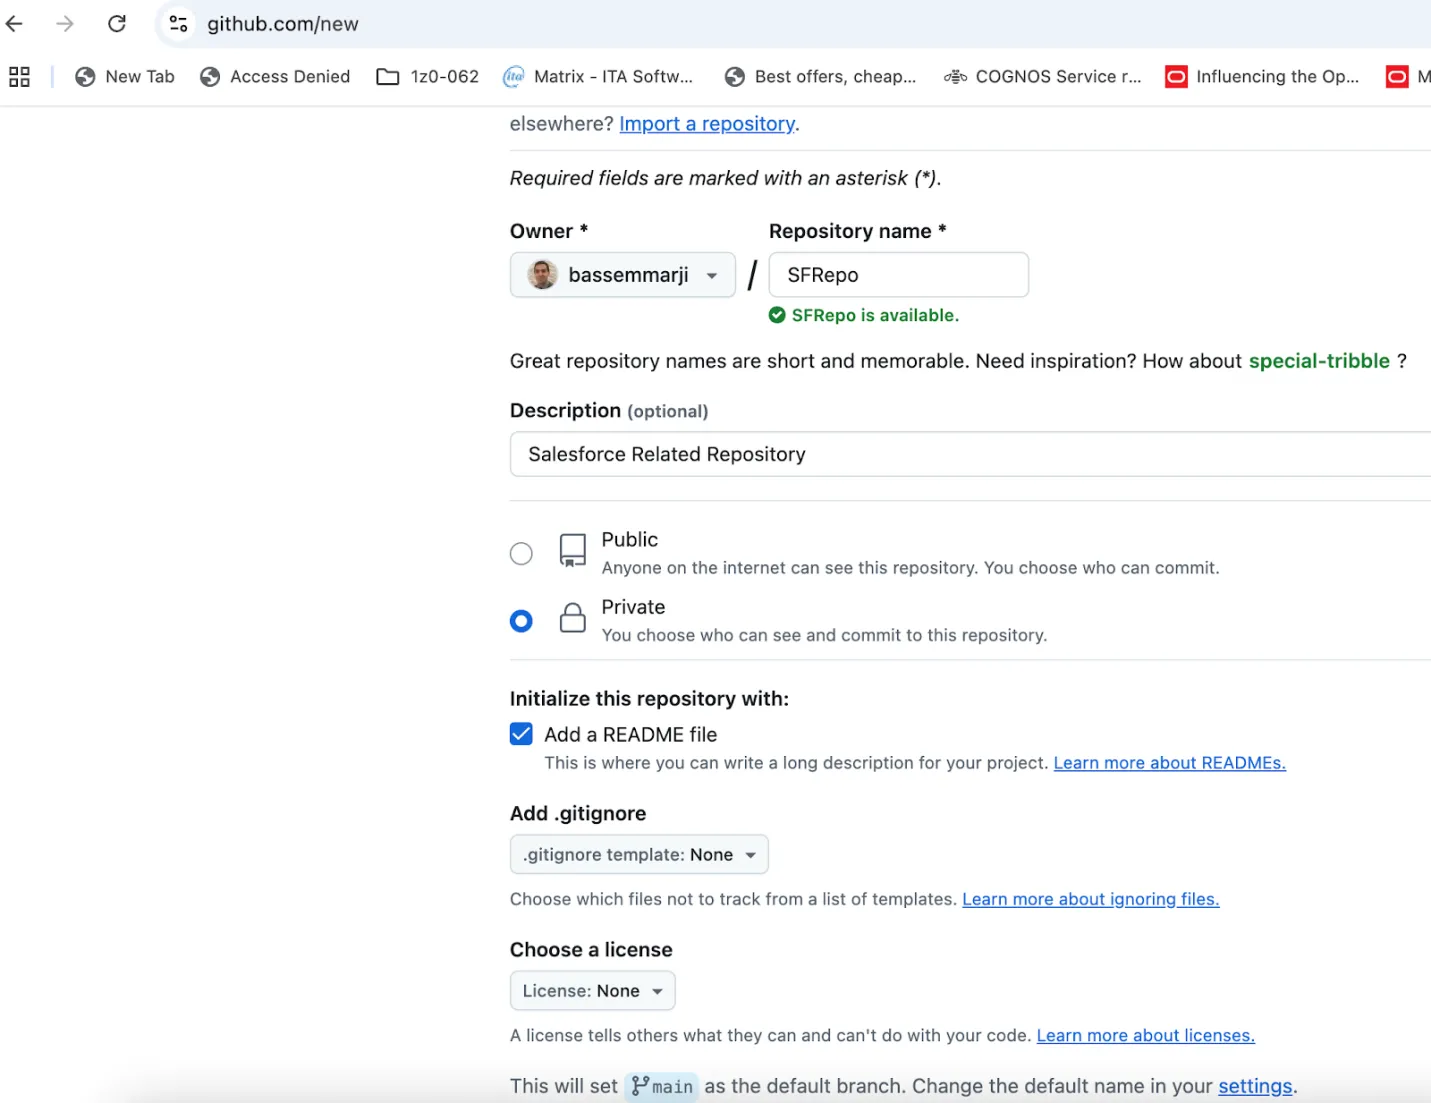Screen dimensions: 1431x1103
Task: Open the Access Denied bookmark
Action: (x=275, y=76)
